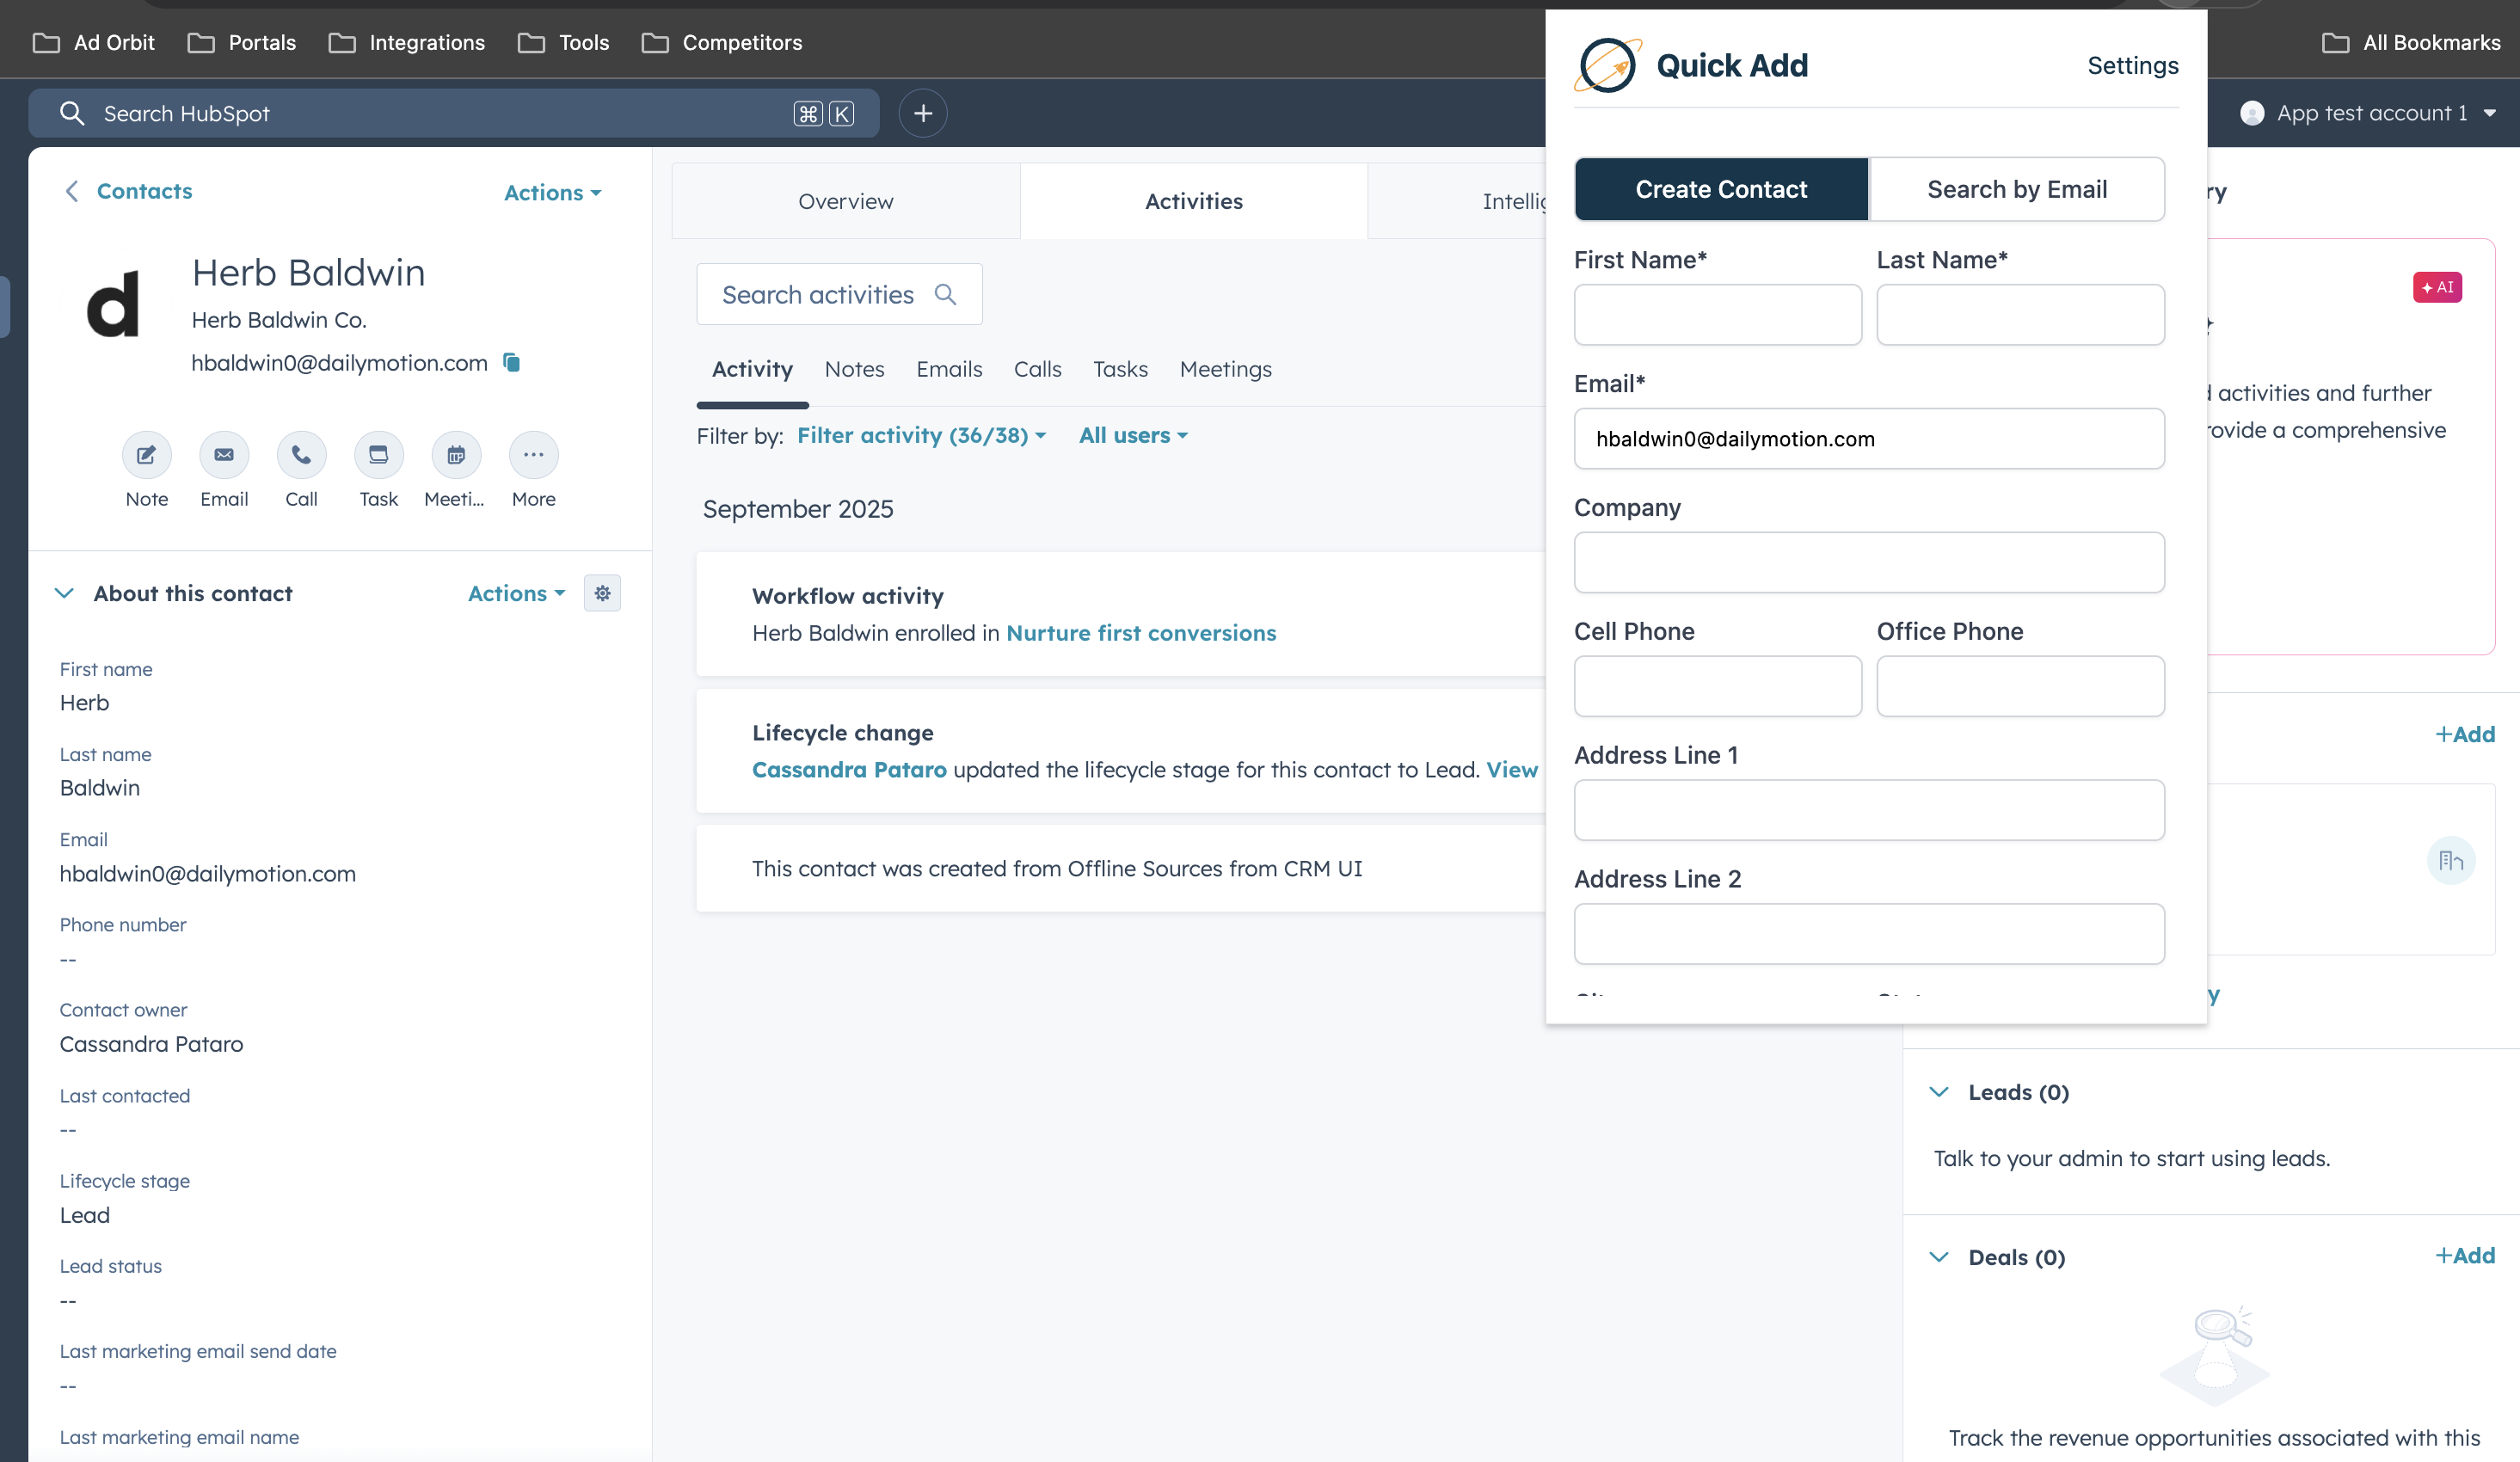Image resolution: width=2520 pixels, height=1462 pixels.
Task: Open Quick Add Settings
Action: [2132, 65]
